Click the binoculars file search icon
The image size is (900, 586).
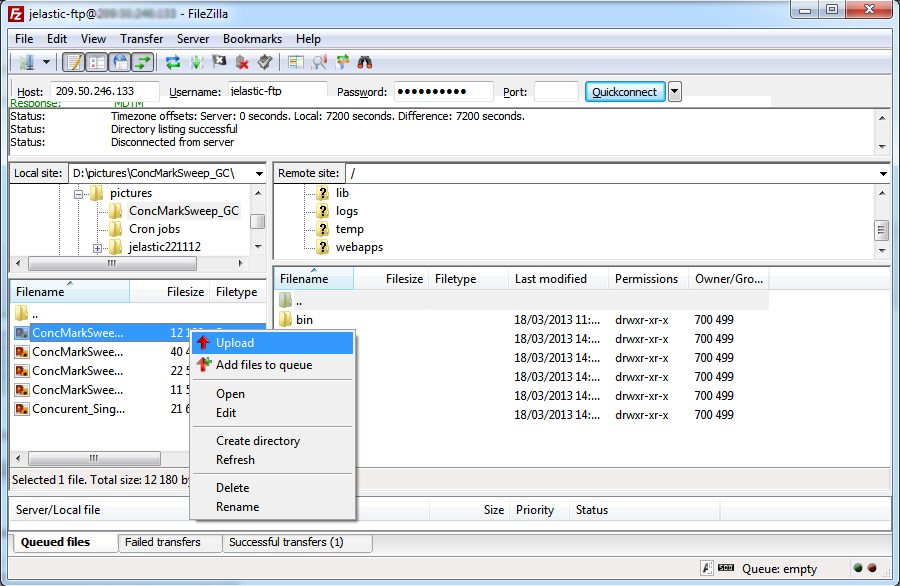[365, 62]
